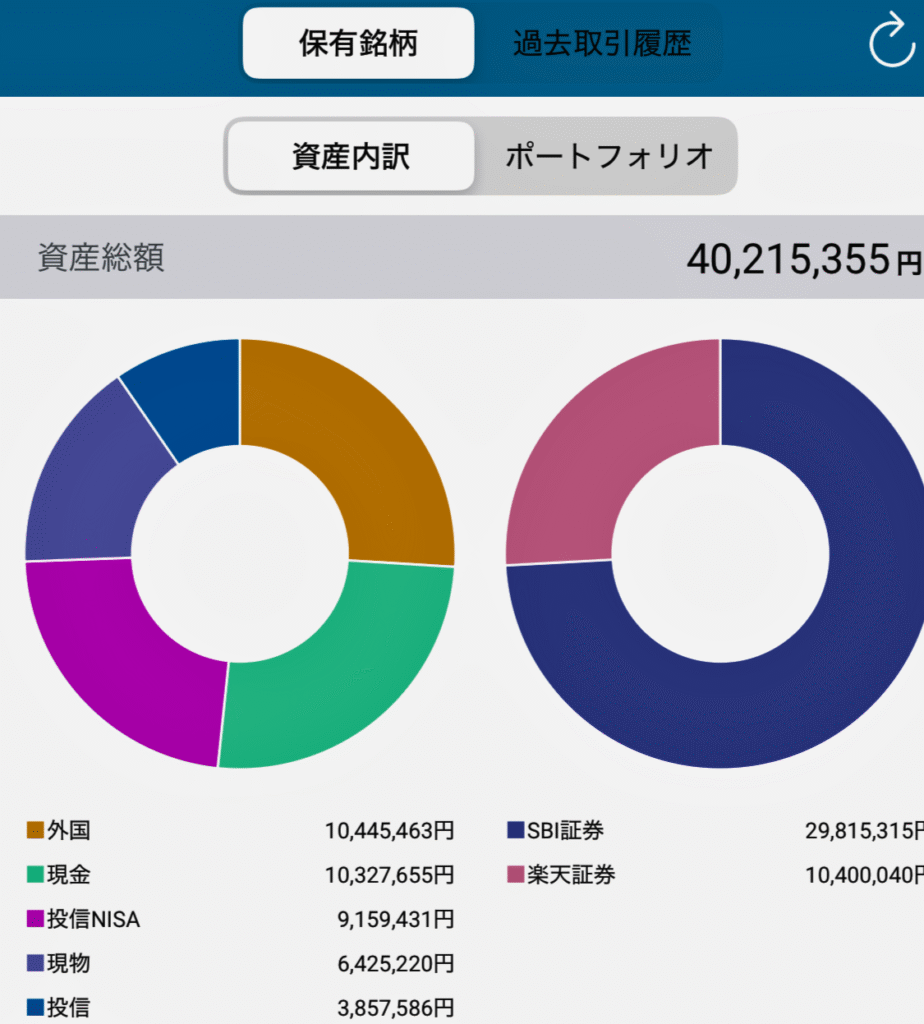
Task: Switch to ポートフォリオ view
Action: [x=609, y=157]
